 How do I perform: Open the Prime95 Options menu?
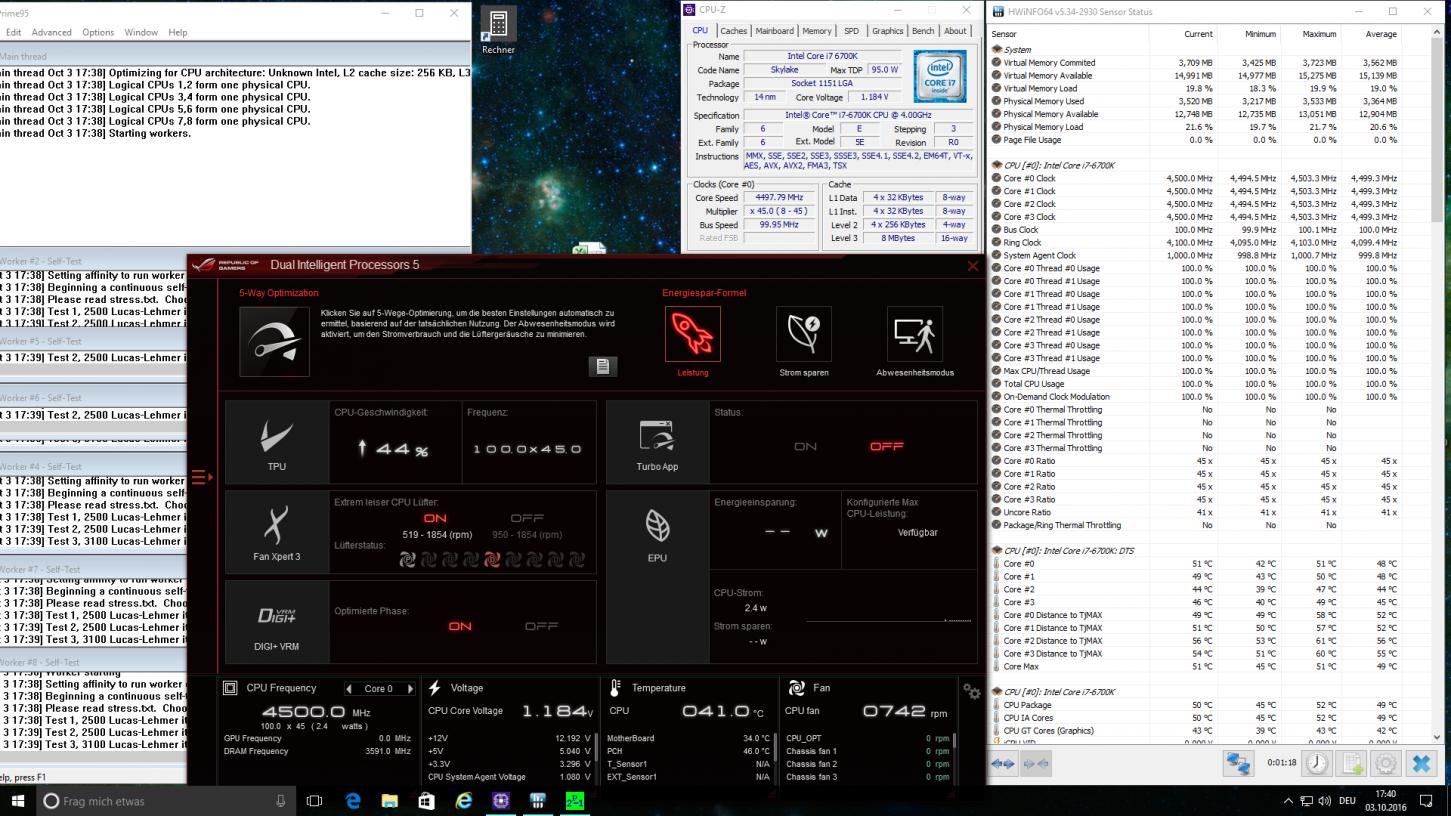98,32
